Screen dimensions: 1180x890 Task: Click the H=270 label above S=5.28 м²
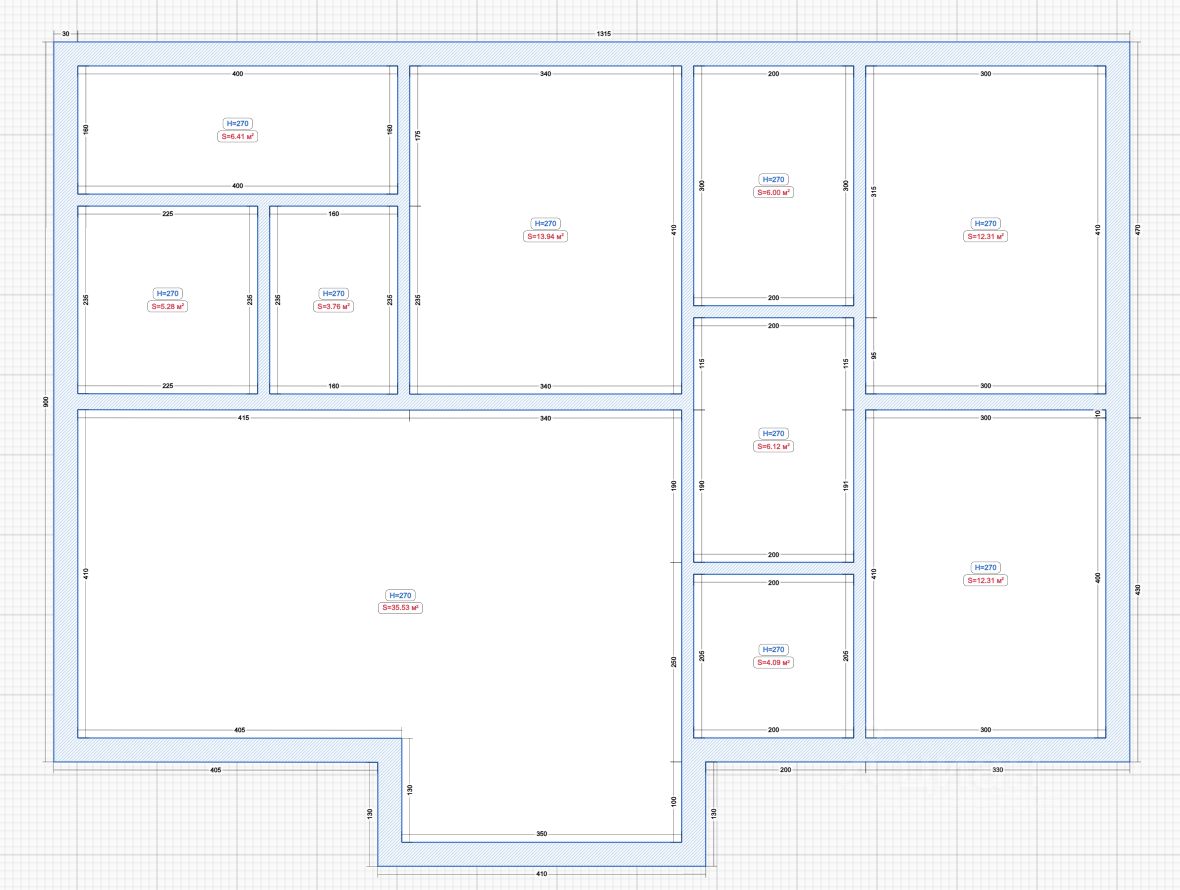point(167,293)
